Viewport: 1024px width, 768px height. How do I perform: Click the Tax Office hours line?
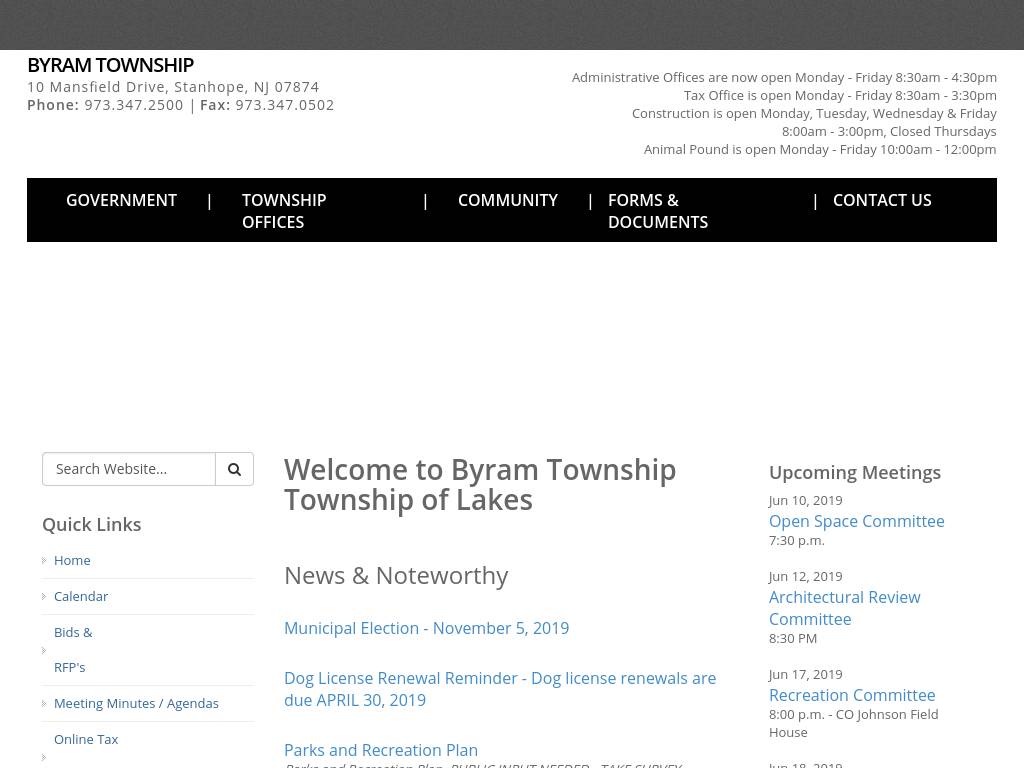[840, 95]
